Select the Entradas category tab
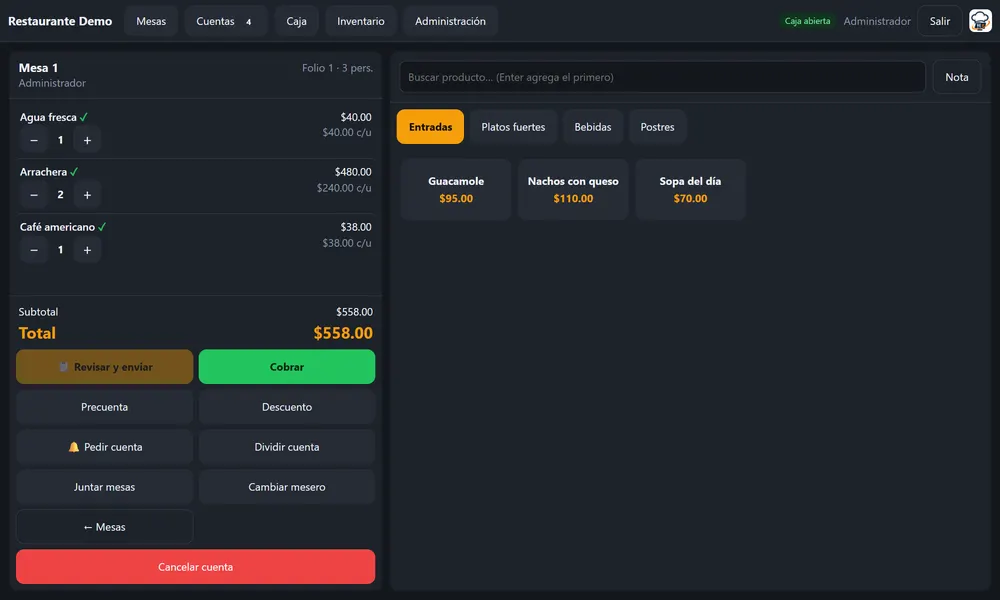The height and width of the screenshot is (600, 1000). (x=430, y=127)
